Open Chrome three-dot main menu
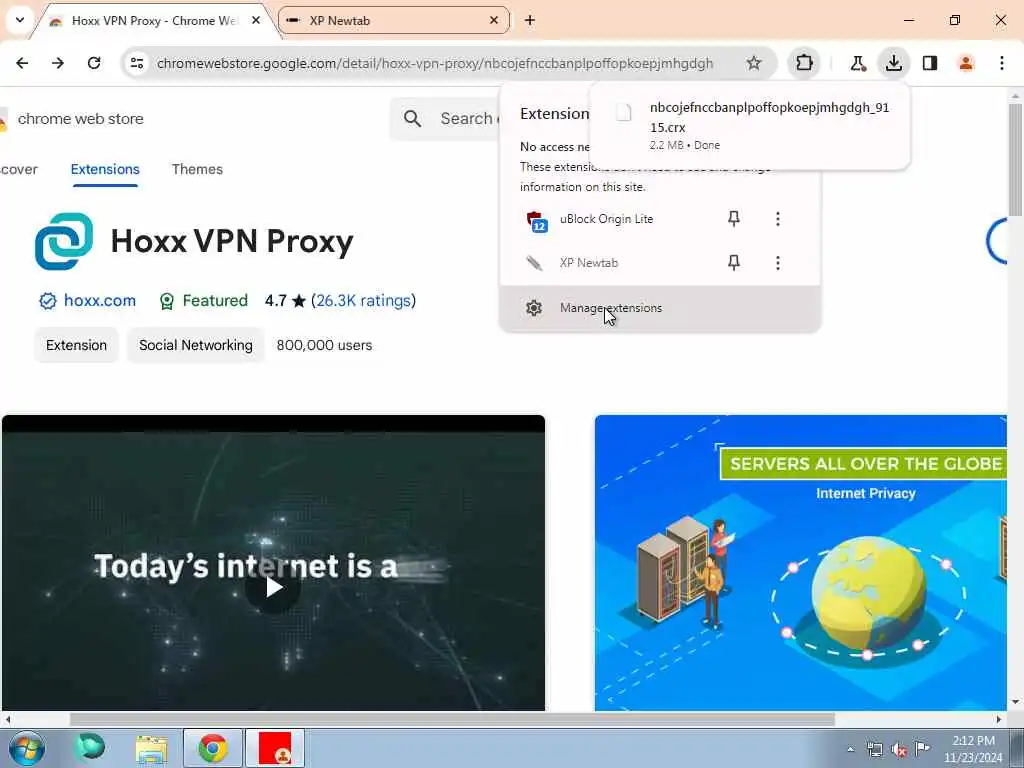1024x768 pixels. coord(1002,63)
